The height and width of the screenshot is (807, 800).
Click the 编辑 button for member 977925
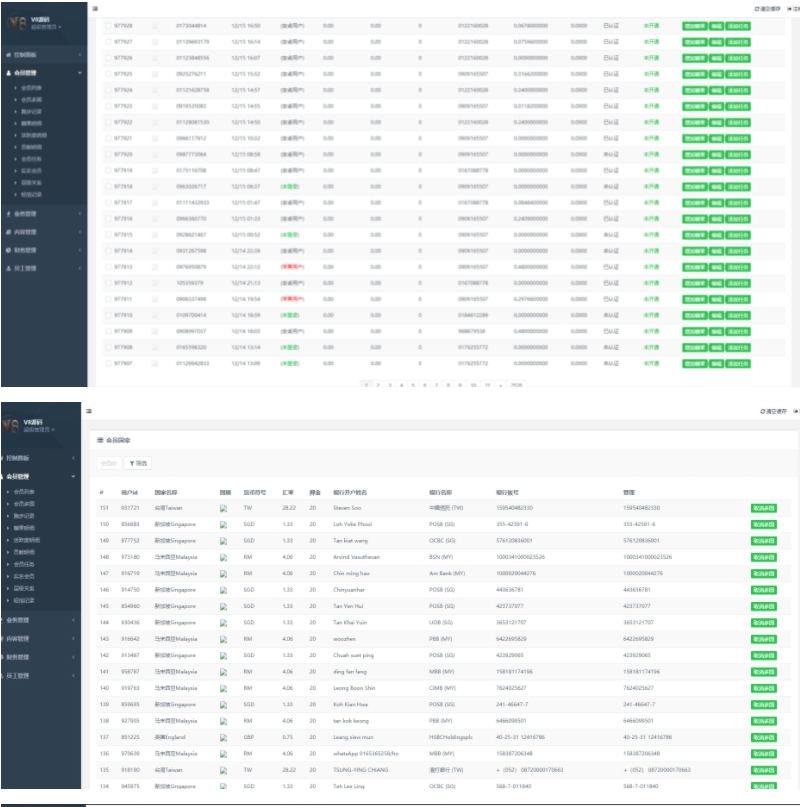[716, 74]
